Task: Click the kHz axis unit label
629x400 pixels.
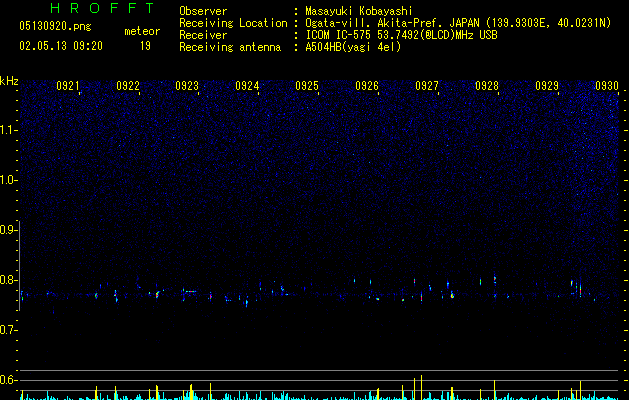Action: (x=9, y=81)
